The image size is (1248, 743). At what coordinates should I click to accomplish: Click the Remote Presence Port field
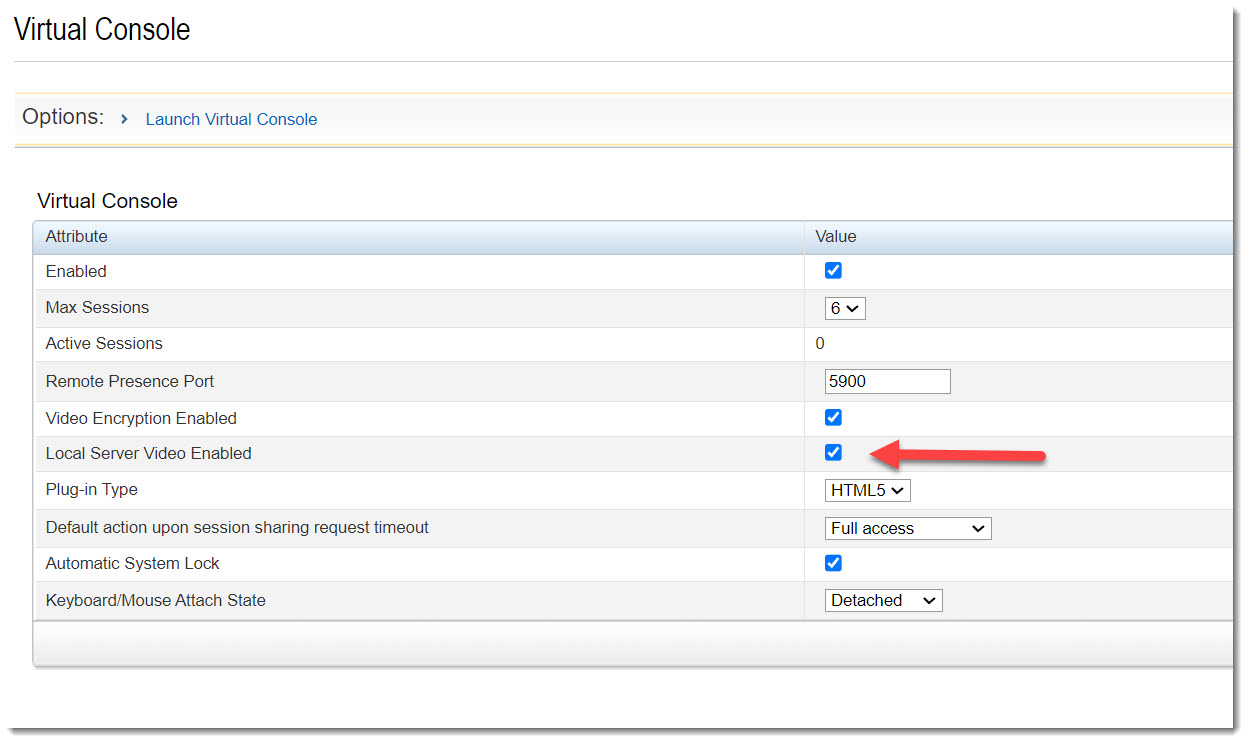coord(887,381)
